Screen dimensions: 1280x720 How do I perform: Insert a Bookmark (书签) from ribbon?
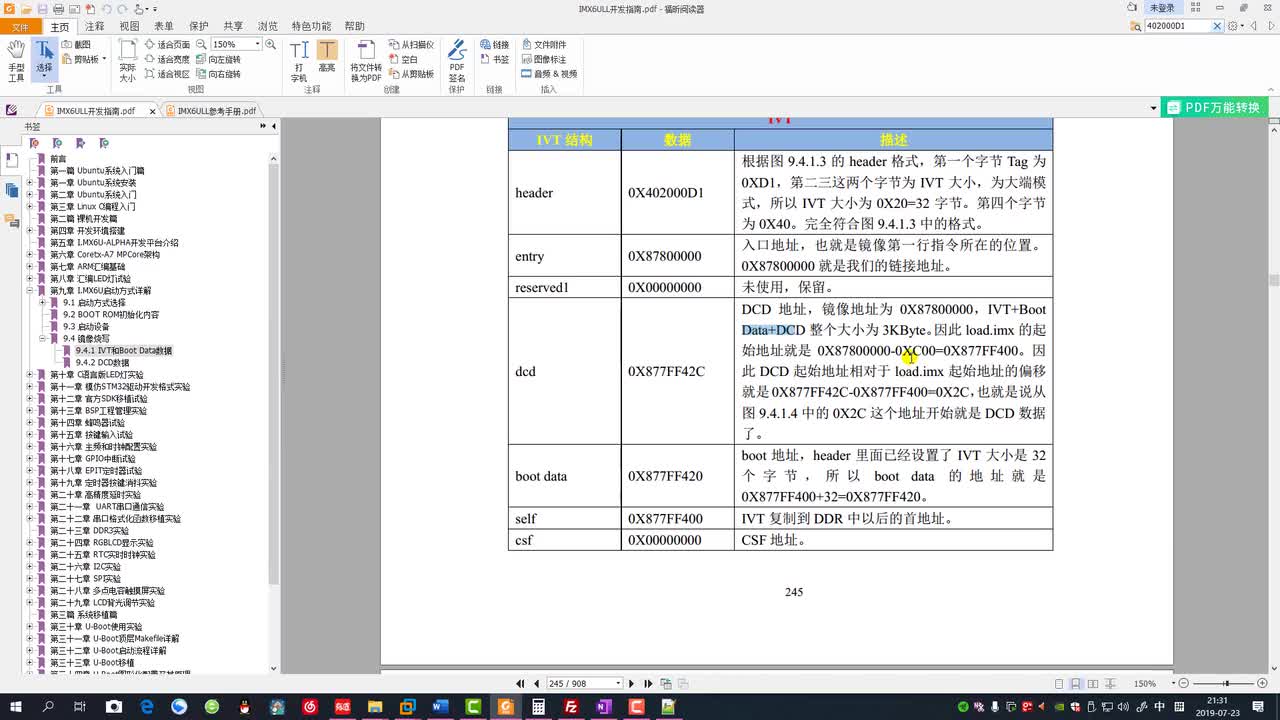[x=494, y=59]
